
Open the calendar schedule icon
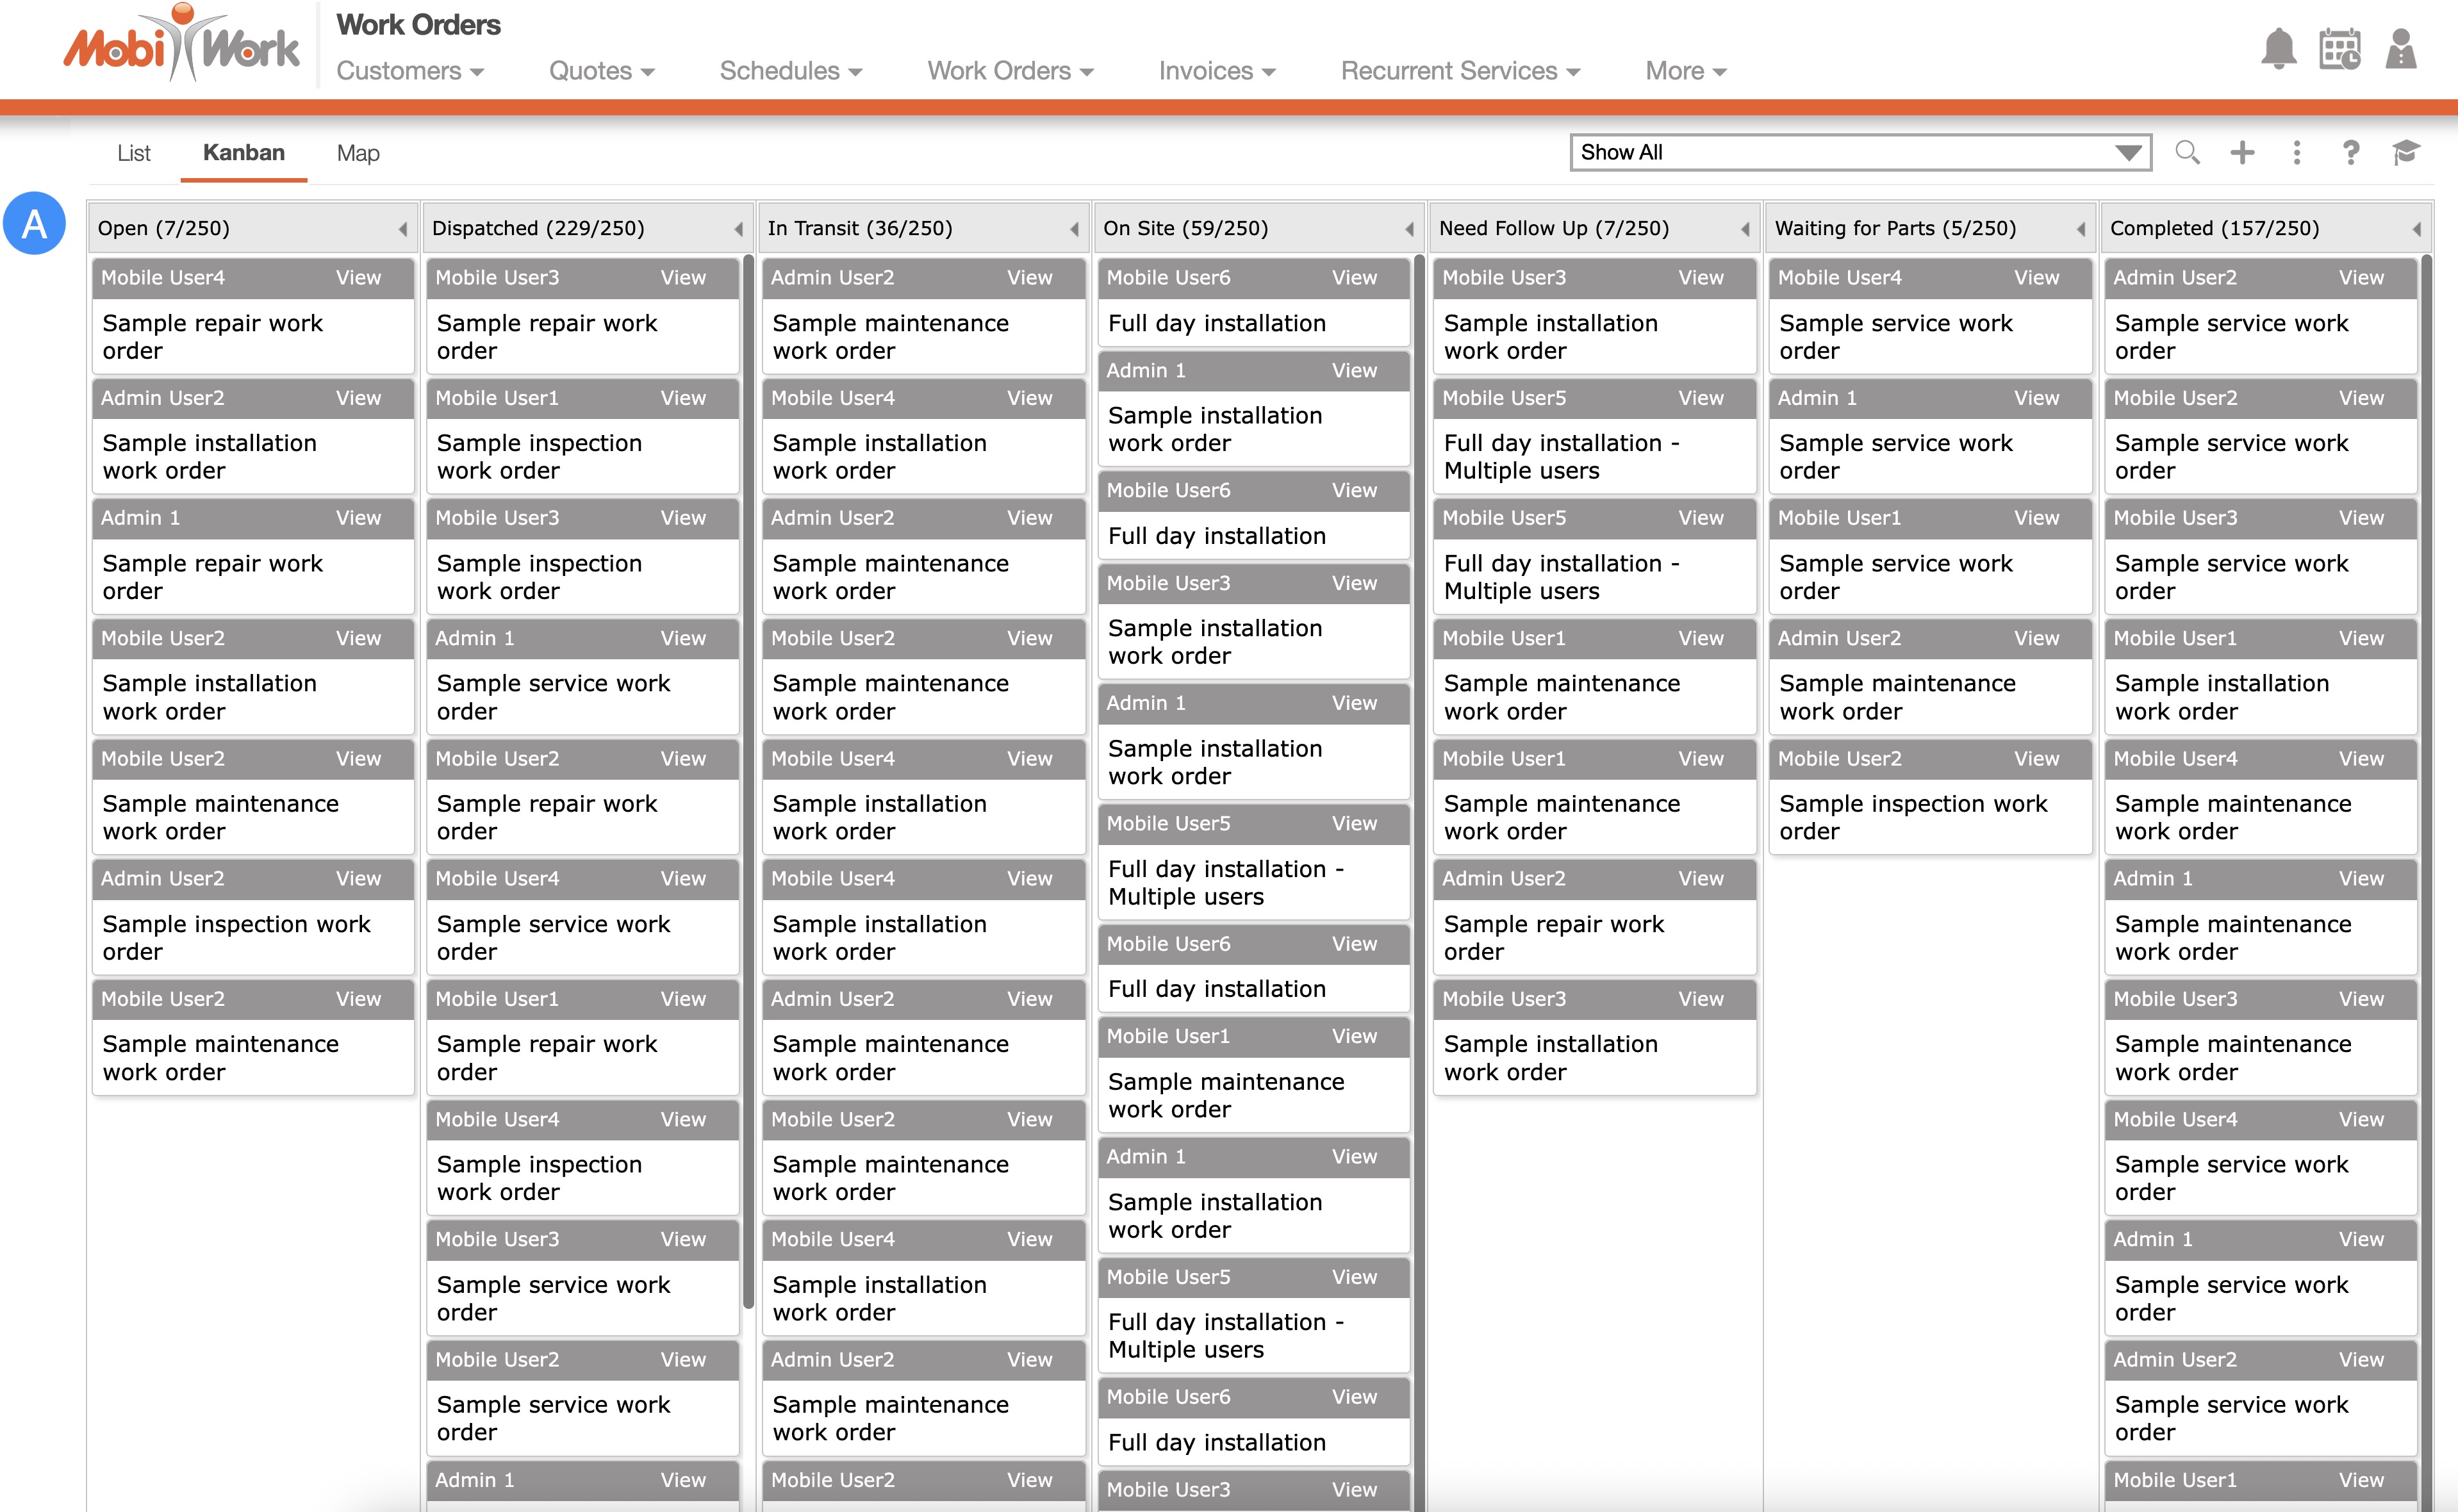click(x=2339, y=48)
